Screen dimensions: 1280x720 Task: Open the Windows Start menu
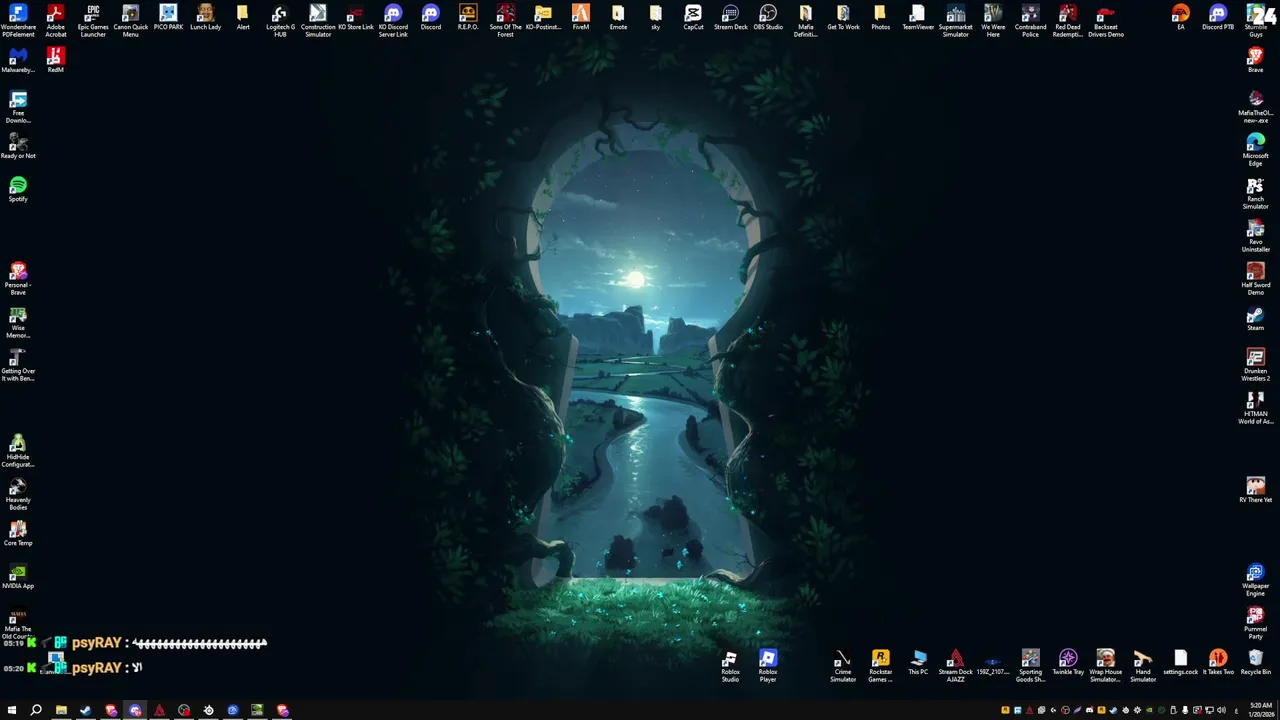(12, 710)
